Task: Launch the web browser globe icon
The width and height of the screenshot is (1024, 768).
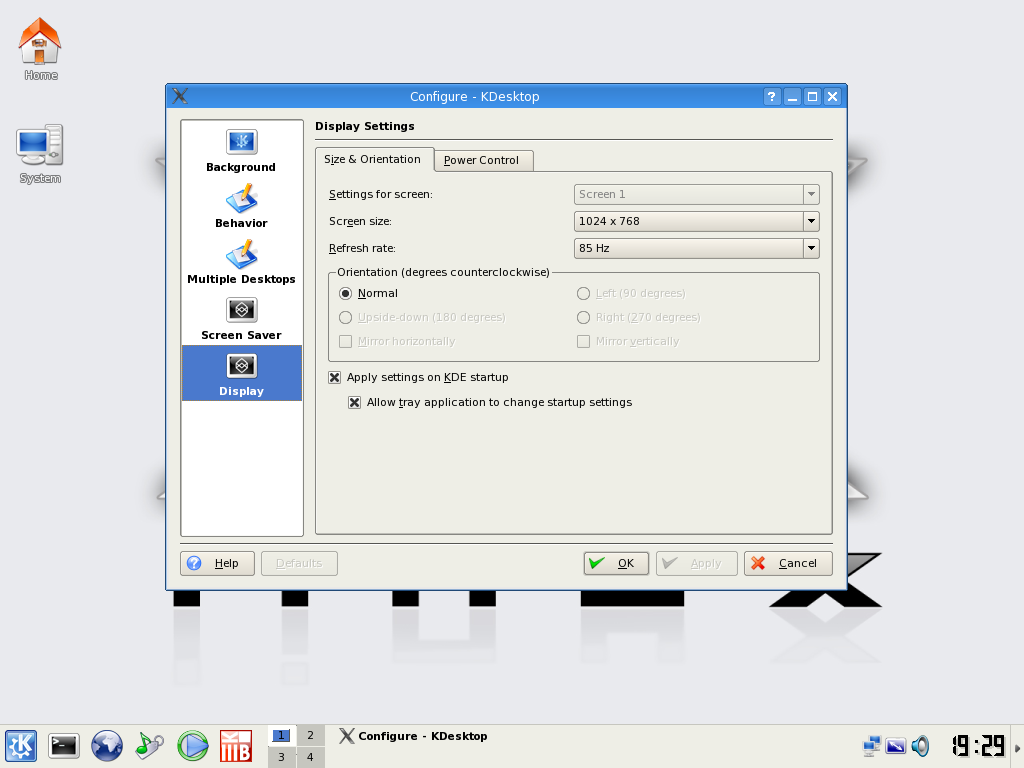Action: [x=106, y=745]
